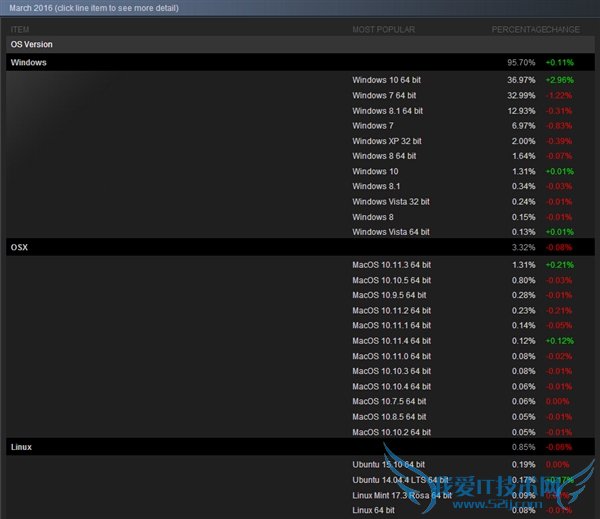Click the PERCENTAGE CHANGE column header

pos(535,29)
